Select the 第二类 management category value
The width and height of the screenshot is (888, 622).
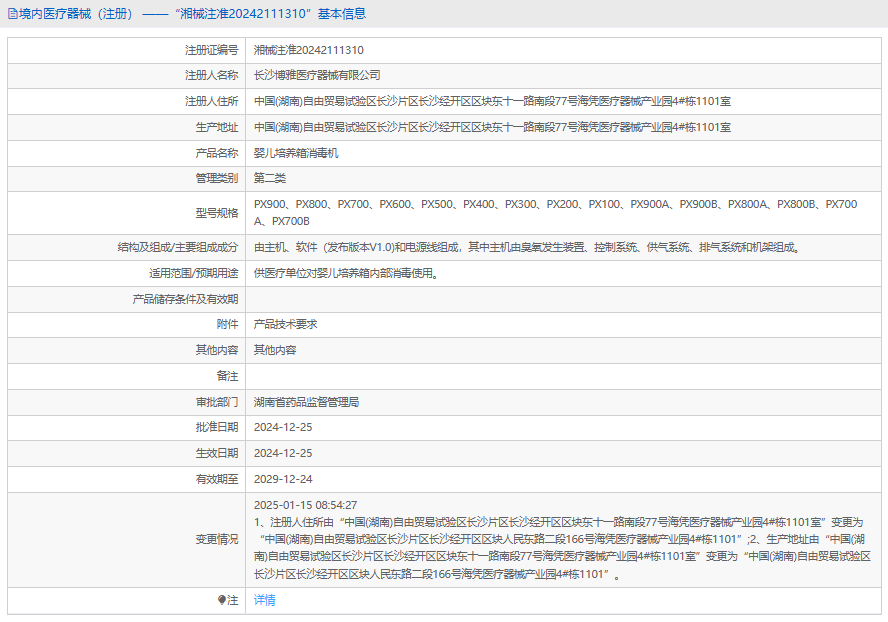[270, 178]
